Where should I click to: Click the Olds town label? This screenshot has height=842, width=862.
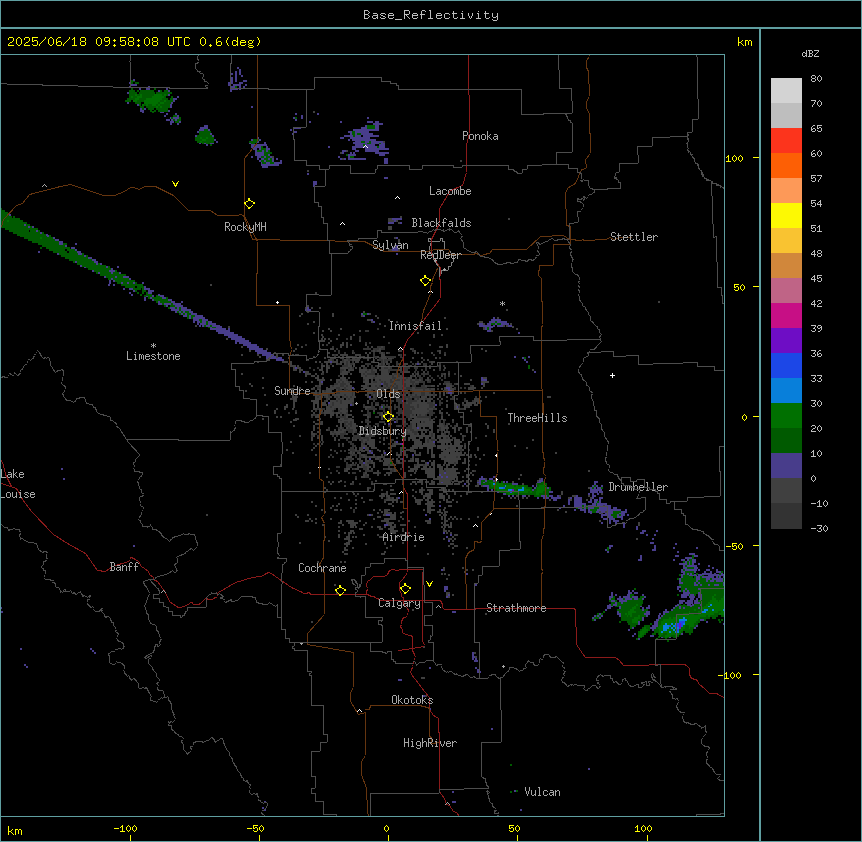(x=388, y=394)
